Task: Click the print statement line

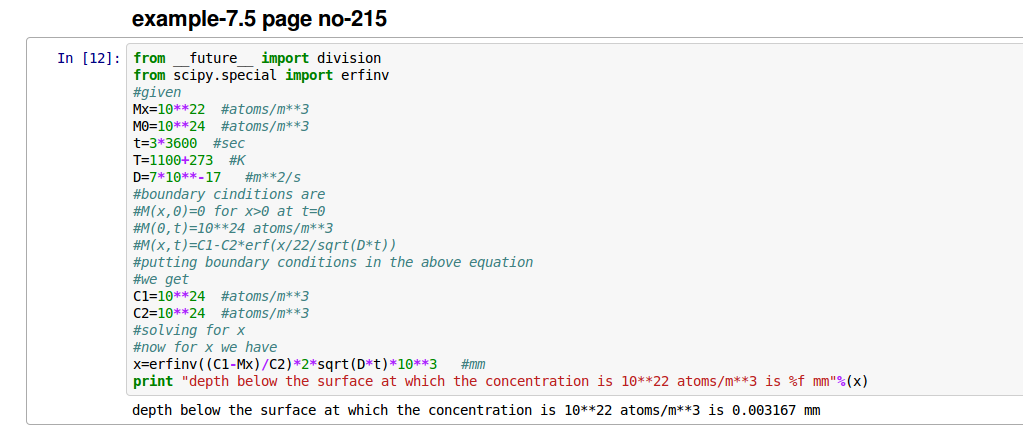Action: 499,381
